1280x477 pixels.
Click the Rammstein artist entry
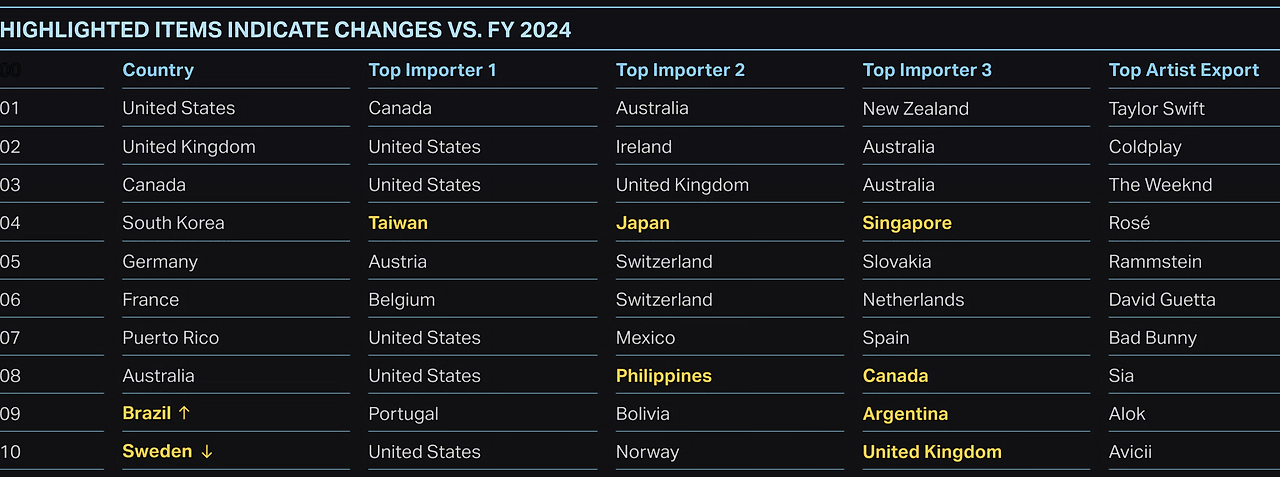pos(1155,262)
